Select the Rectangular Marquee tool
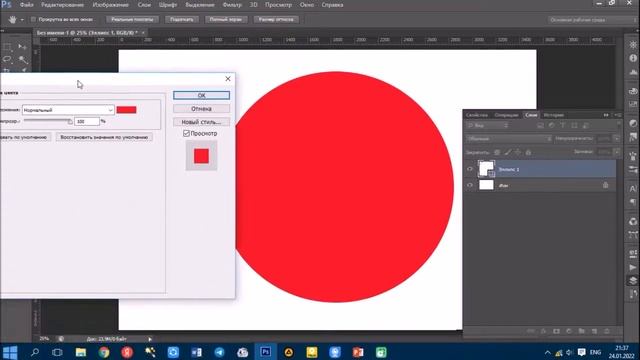The image size is (640, 360). (7, 47)
